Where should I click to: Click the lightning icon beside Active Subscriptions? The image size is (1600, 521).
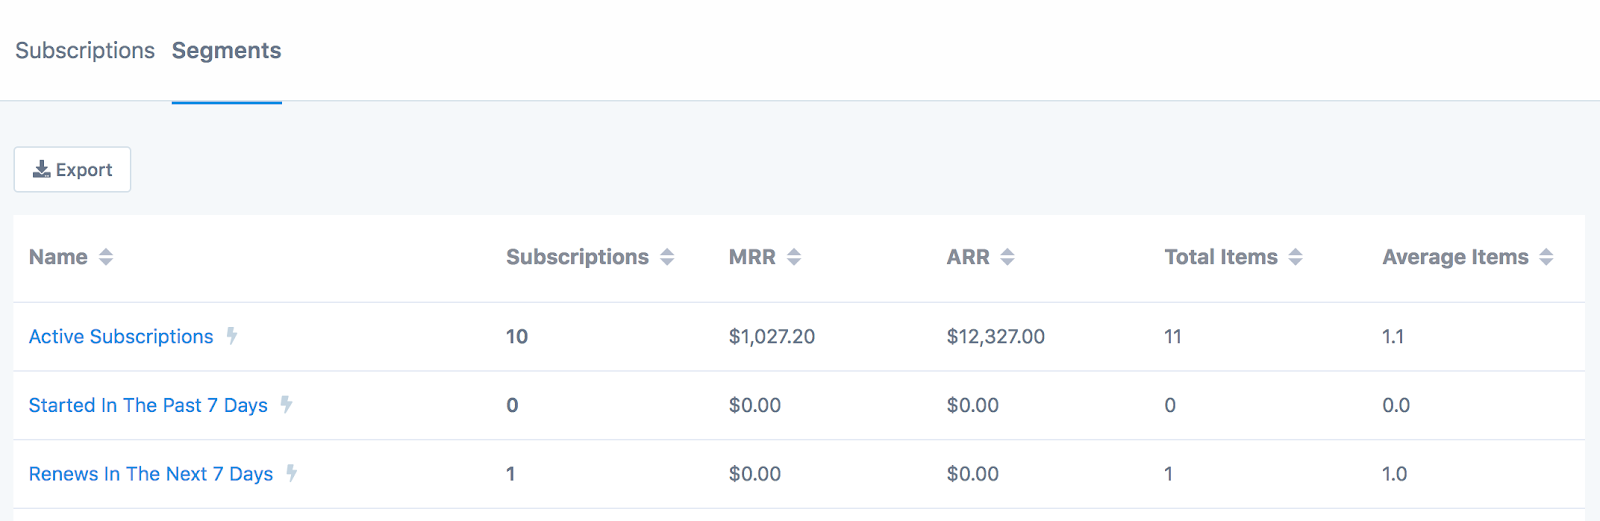tap(231, 336)
